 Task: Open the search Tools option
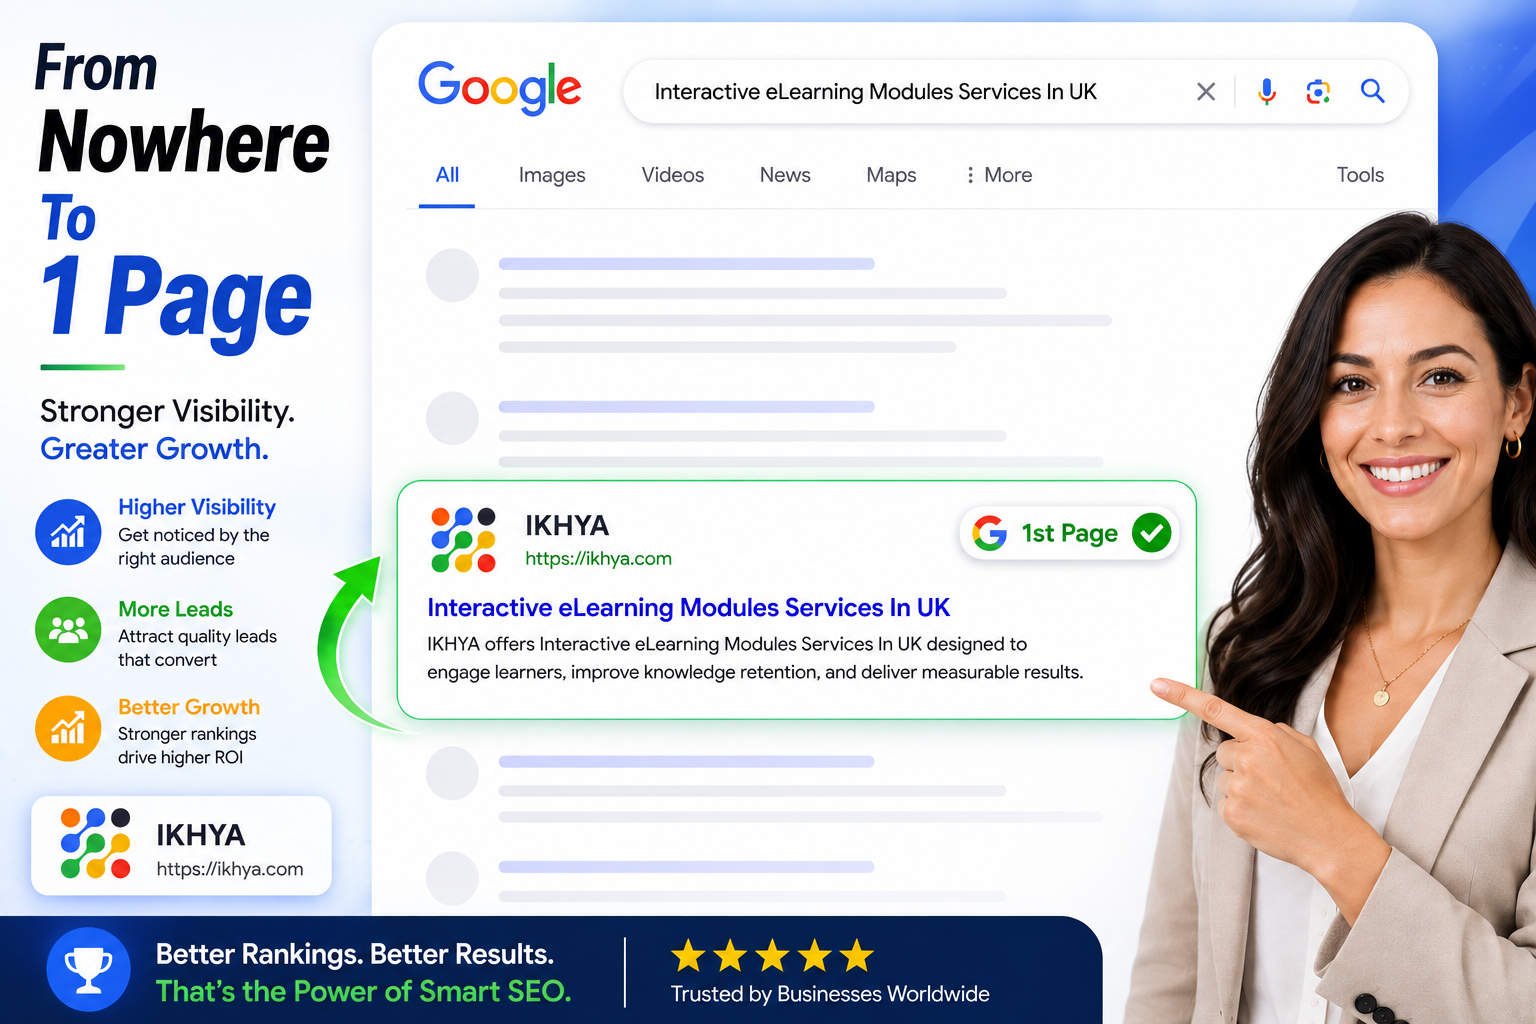1360,175
